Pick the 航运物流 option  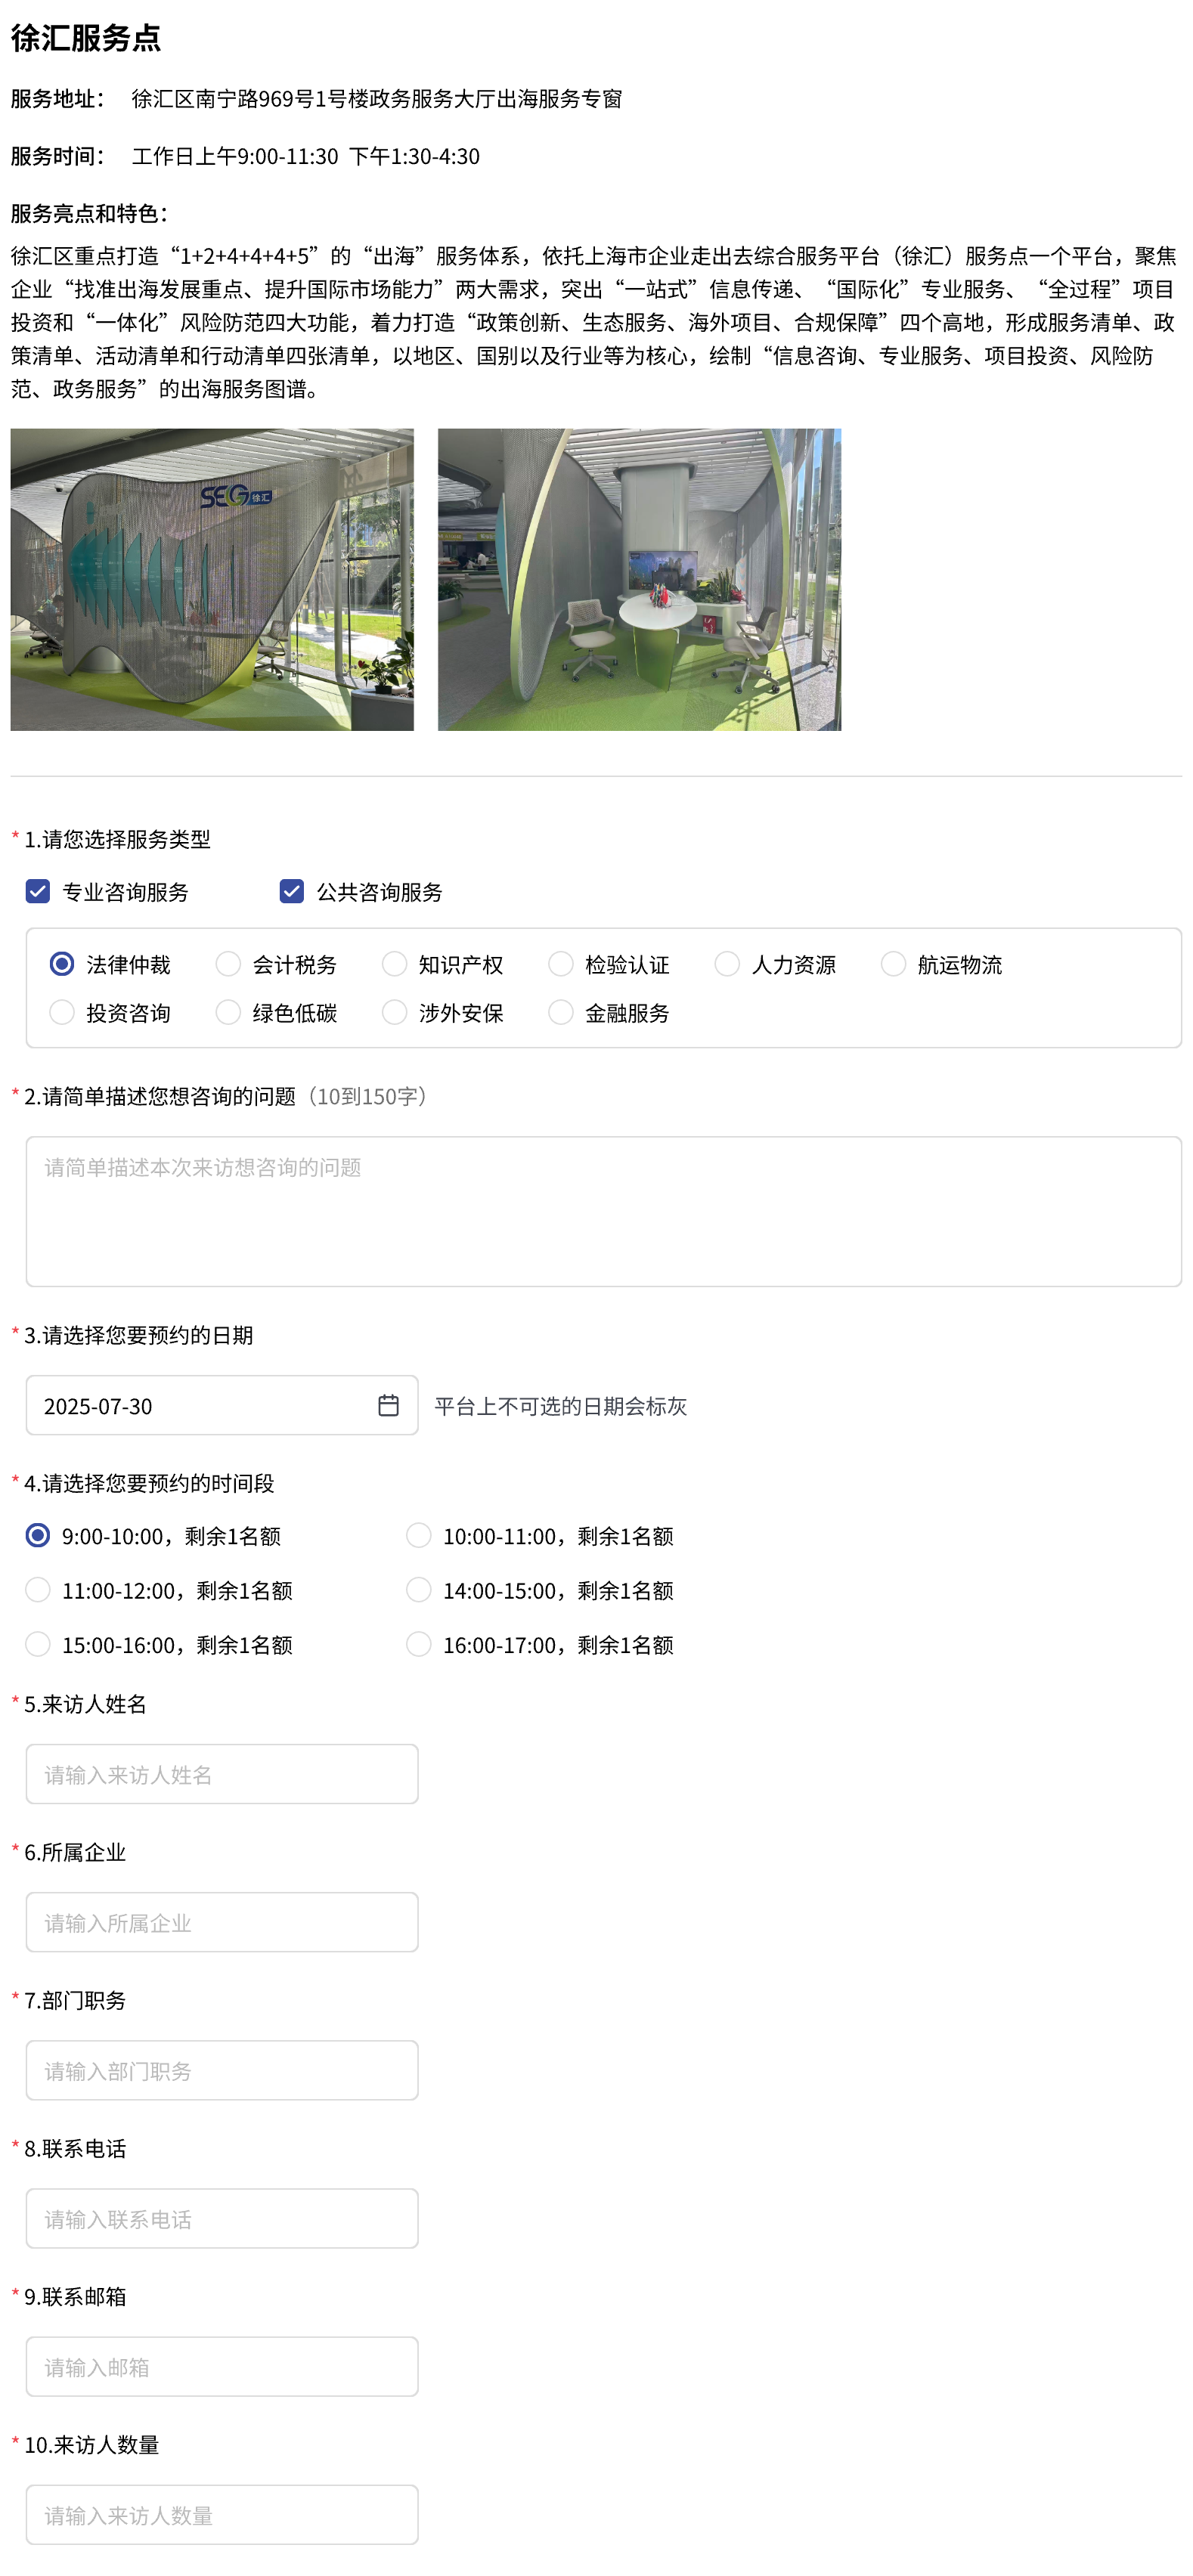tap(893, 964)
